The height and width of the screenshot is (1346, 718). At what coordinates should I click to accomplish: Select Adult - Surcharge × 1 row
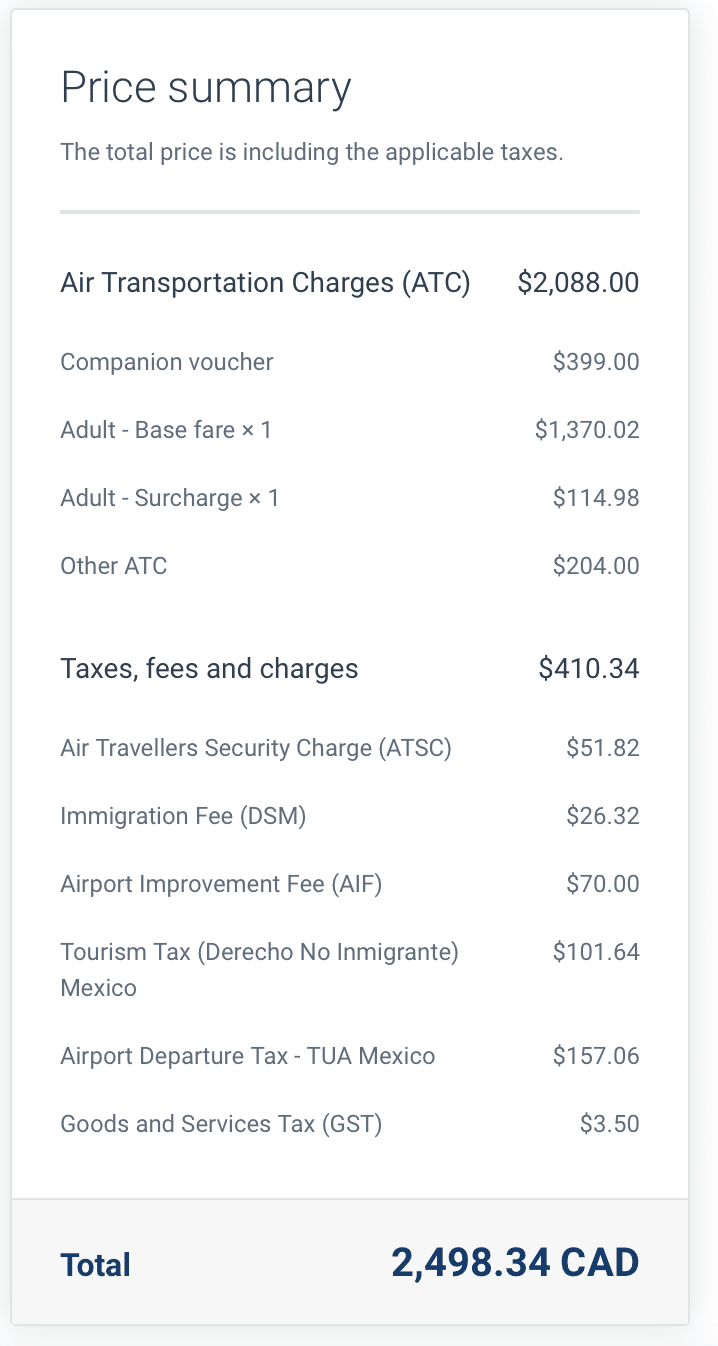tap(170, 498)
